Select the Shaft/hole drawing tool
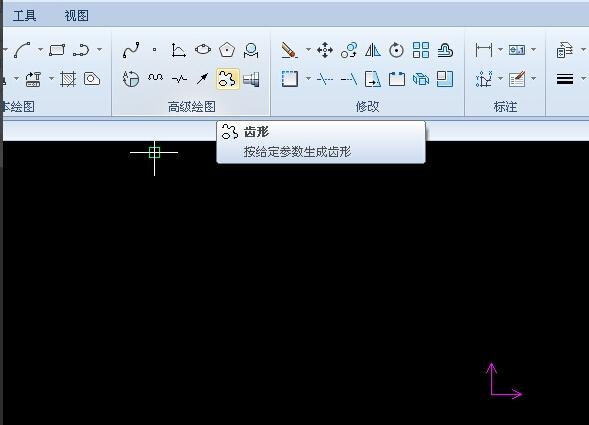 pyautogui.click(x=251, y=79)
